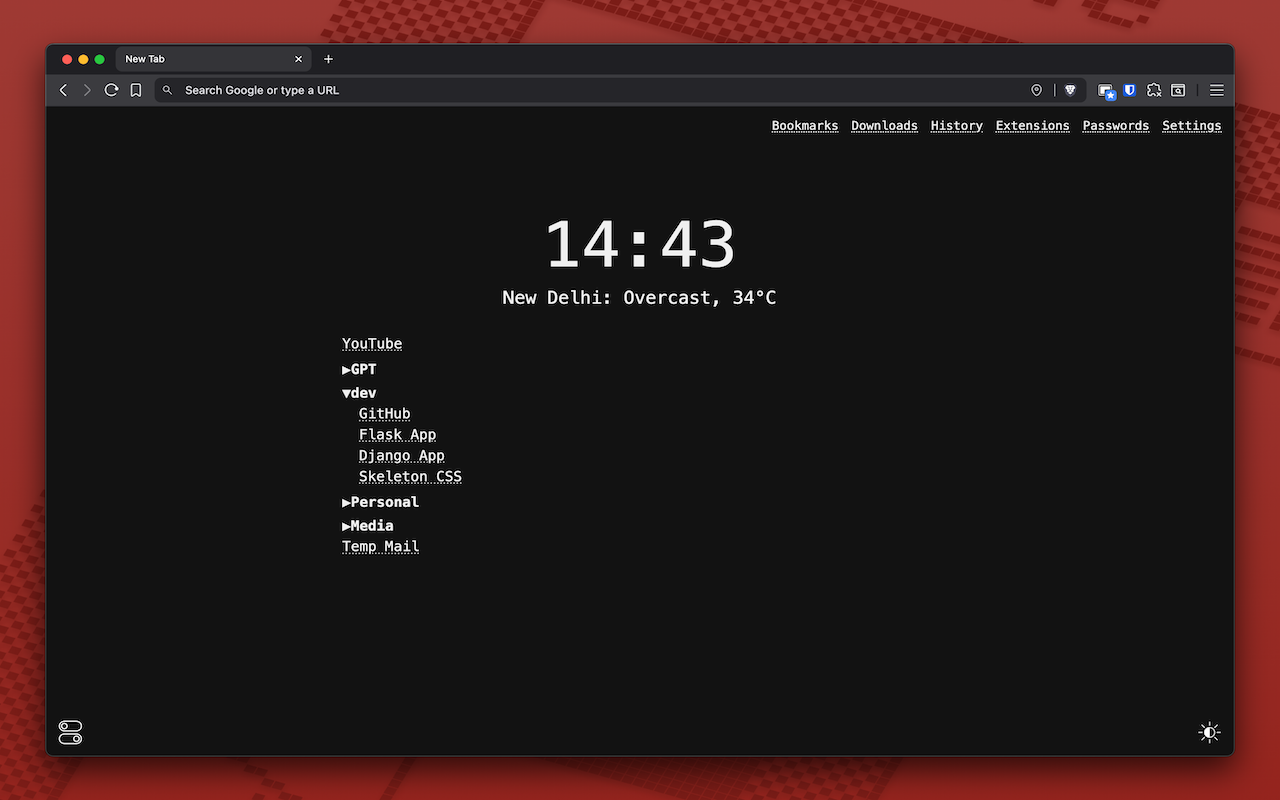Collapse the dev bookmark folder

(x=359, y=392)
